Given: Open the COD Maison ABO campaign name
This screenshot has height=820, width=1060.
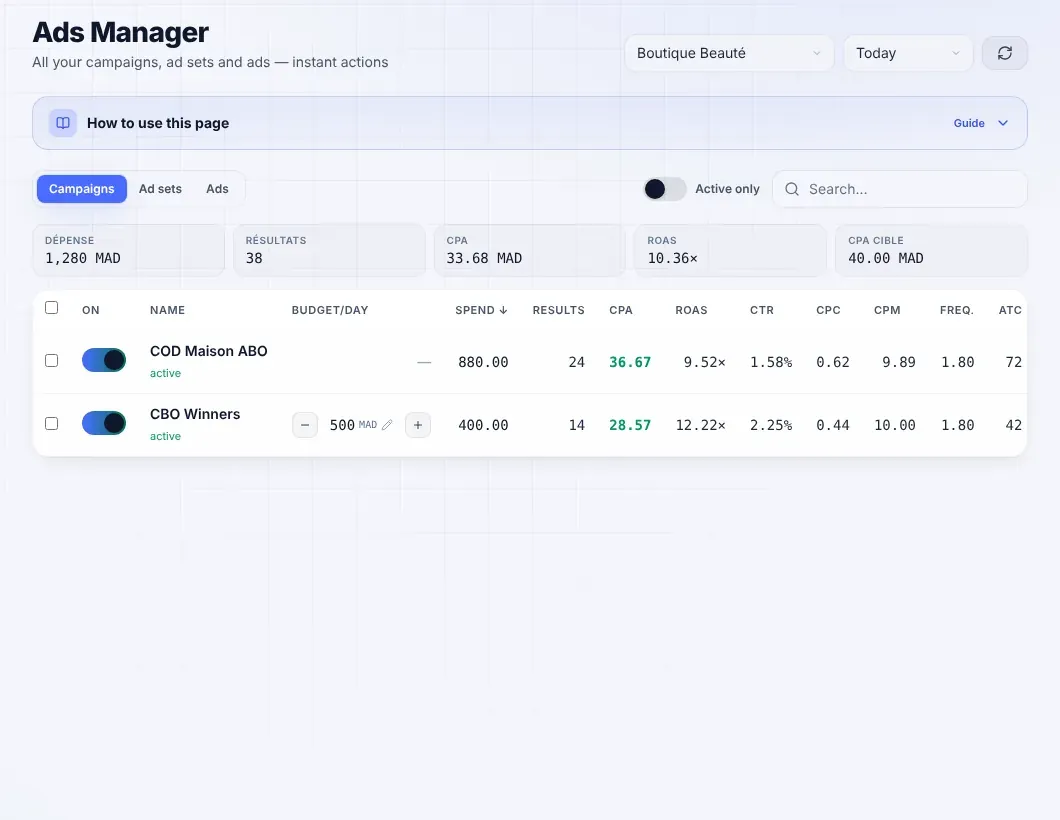Looking at the screenshot, I should tap(209, 351).
